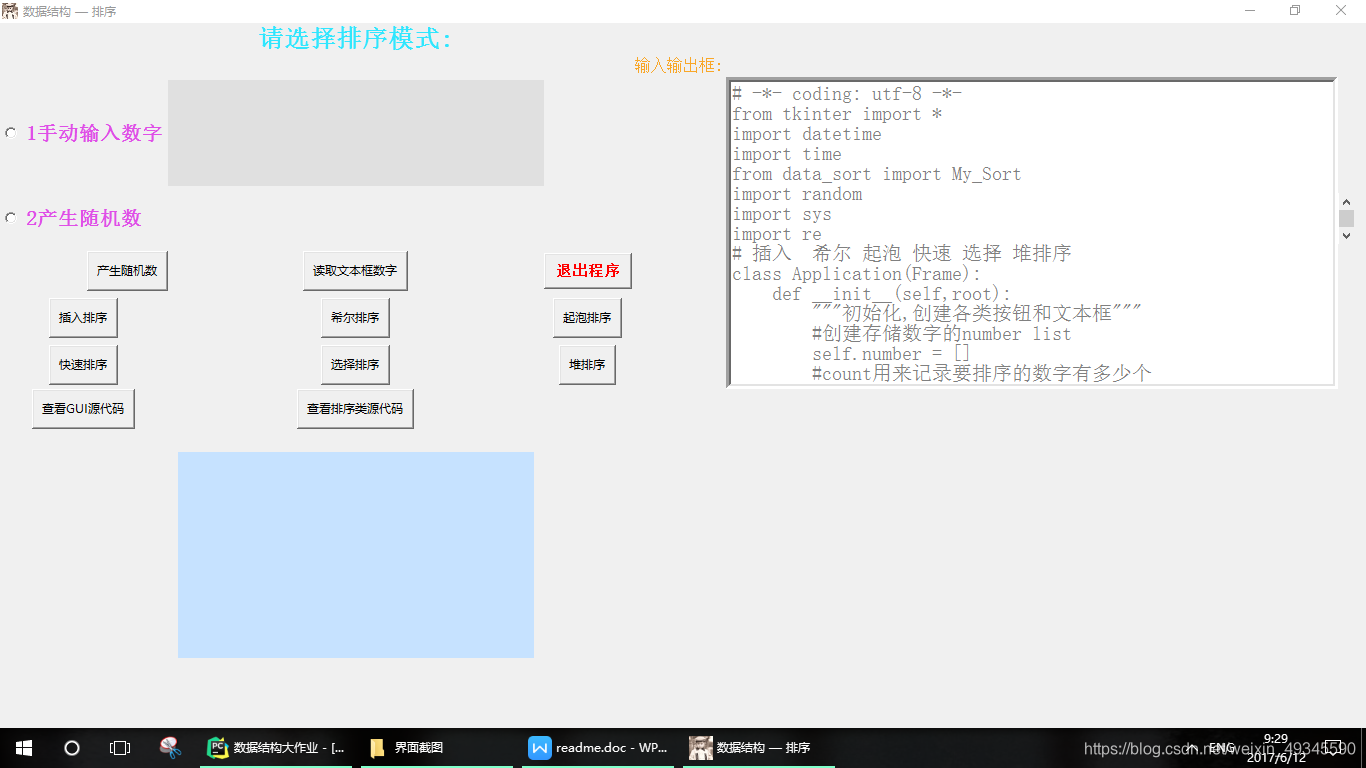Click the app icon in the title bar
Screen dimensions: 1366x768
9,11
